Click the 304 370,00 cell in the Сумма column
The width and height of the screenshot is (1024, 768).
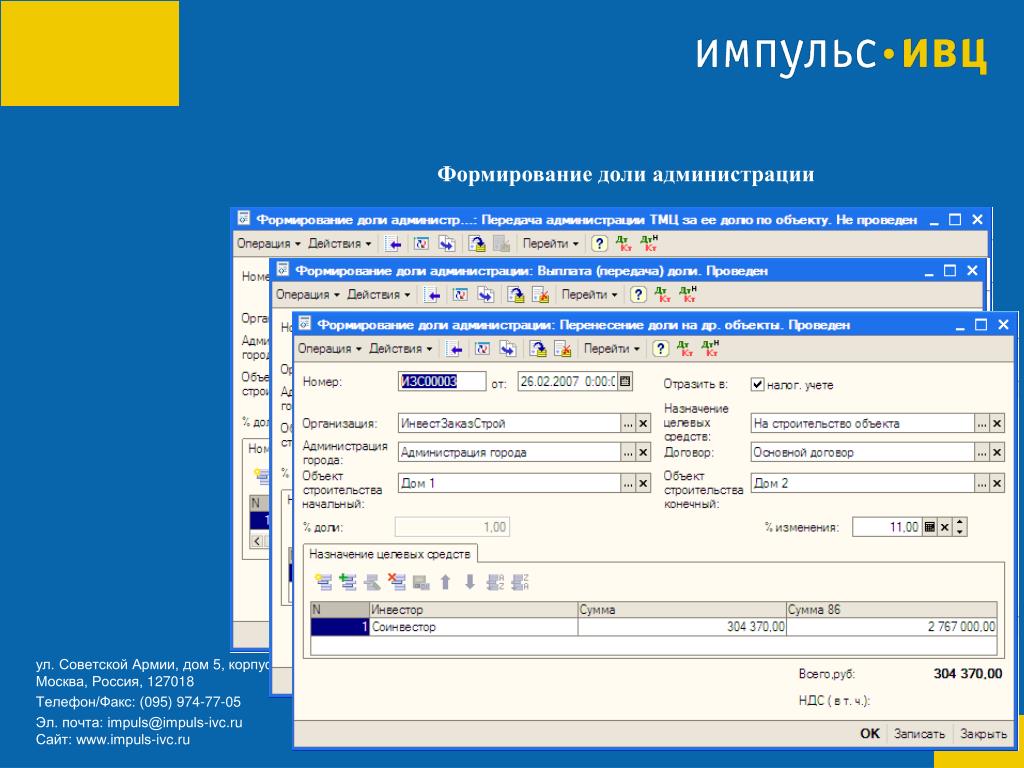tap(682, 627)
